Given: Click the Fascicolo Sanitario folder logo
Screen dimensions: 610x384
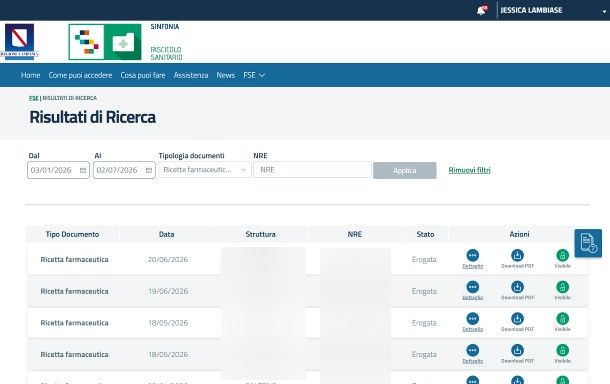Looking at the screenshot, I should pyautogui.click(x=123, y=42).
